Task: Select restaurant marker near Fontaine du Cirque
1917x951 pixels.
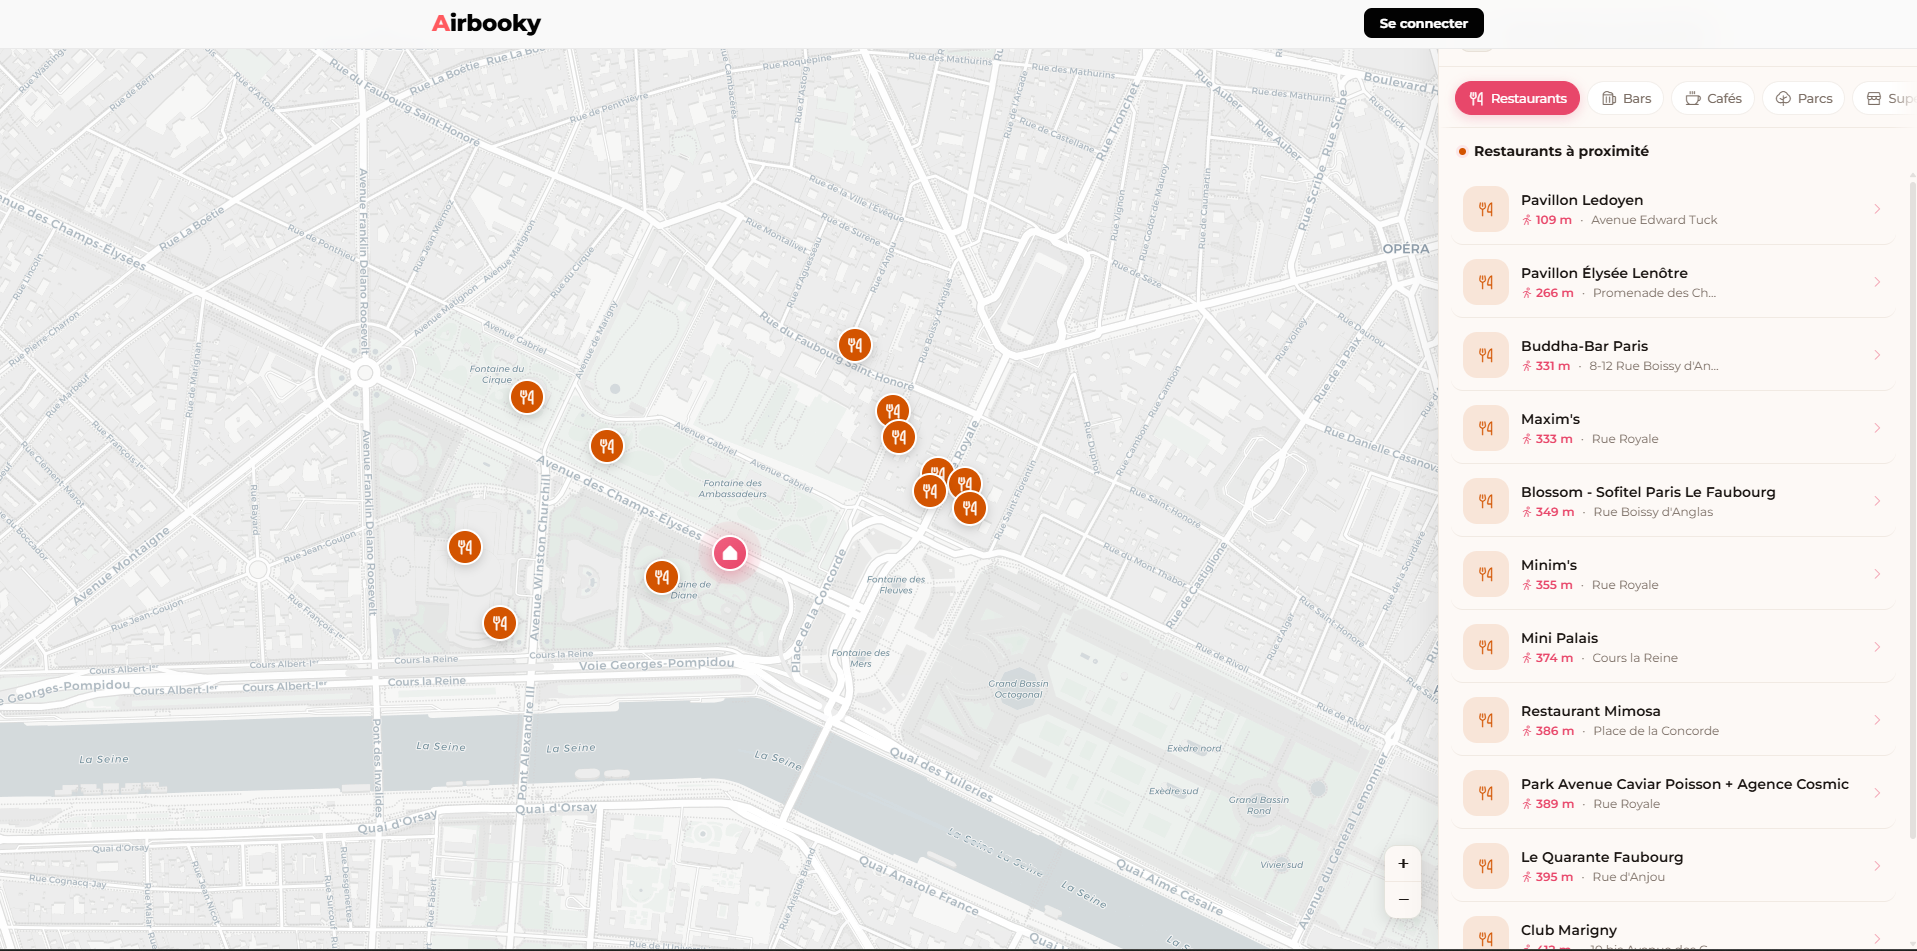Action: pos(527,397)
